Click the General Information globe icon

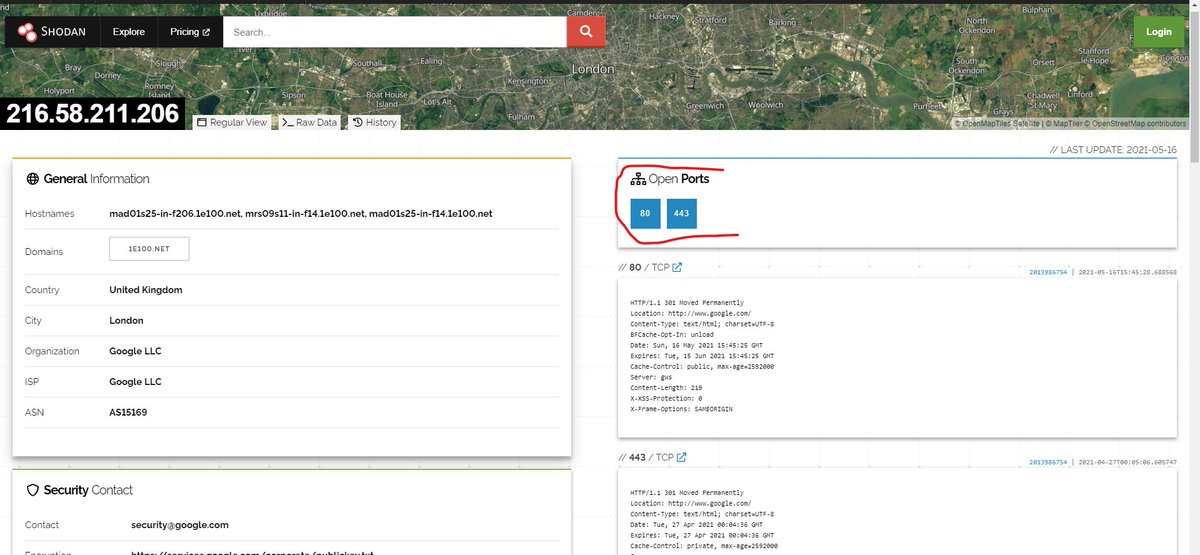(33, 179)
